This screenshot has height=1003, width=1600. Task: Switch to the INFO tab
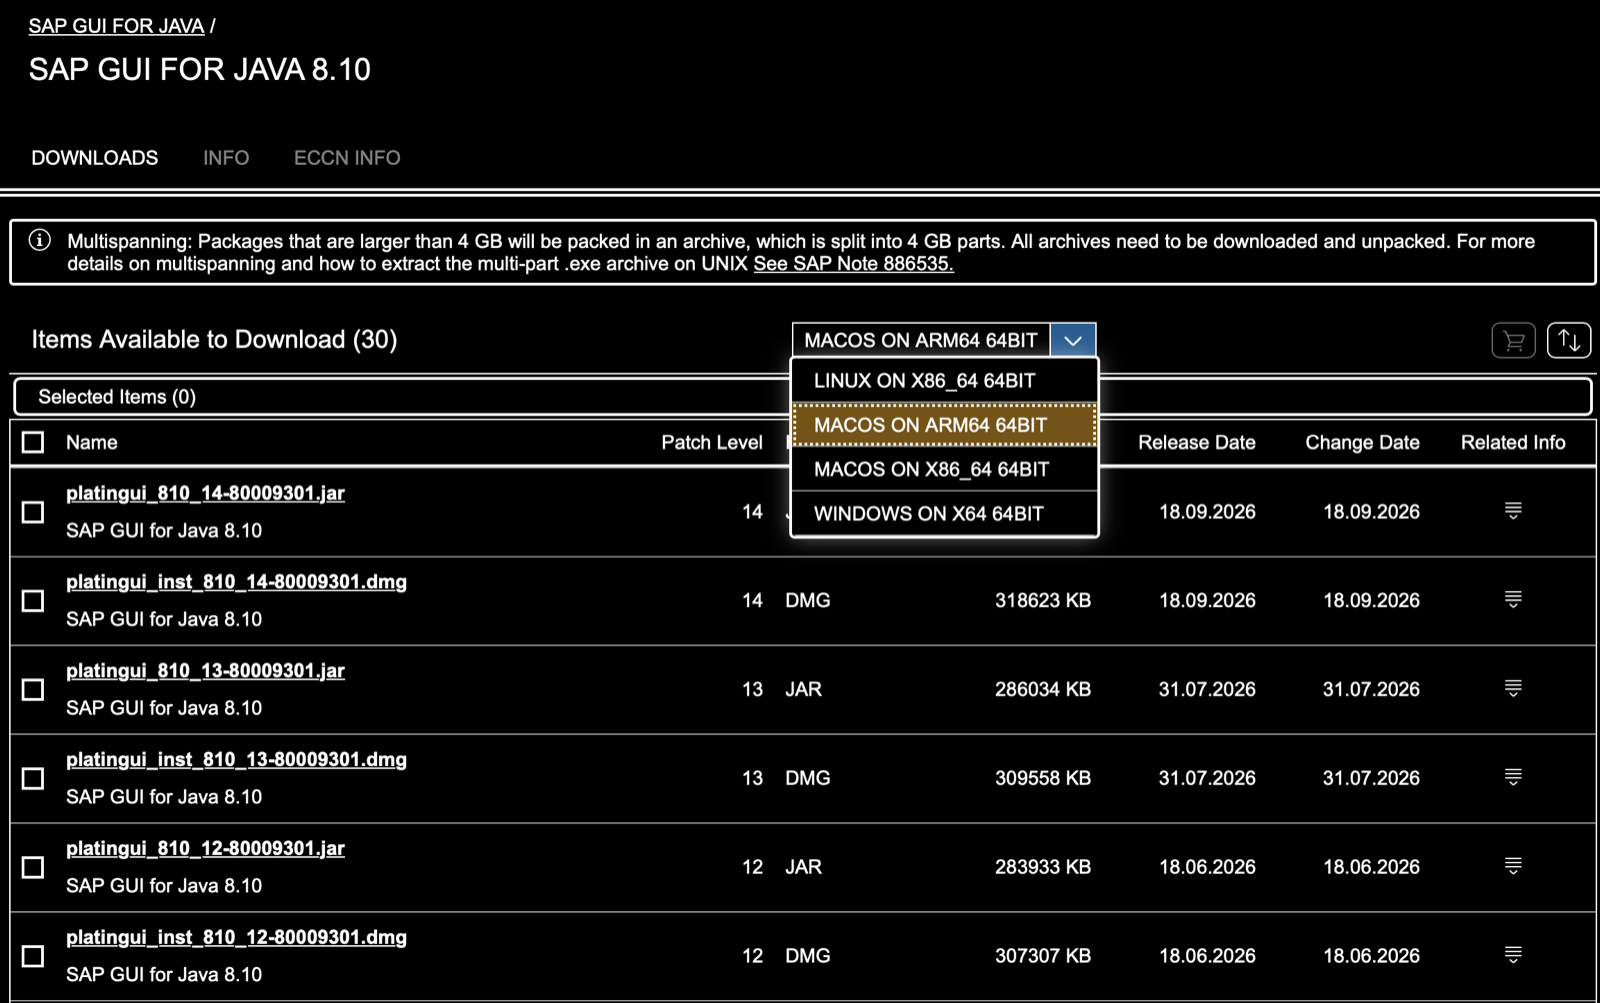click(226, 158)
